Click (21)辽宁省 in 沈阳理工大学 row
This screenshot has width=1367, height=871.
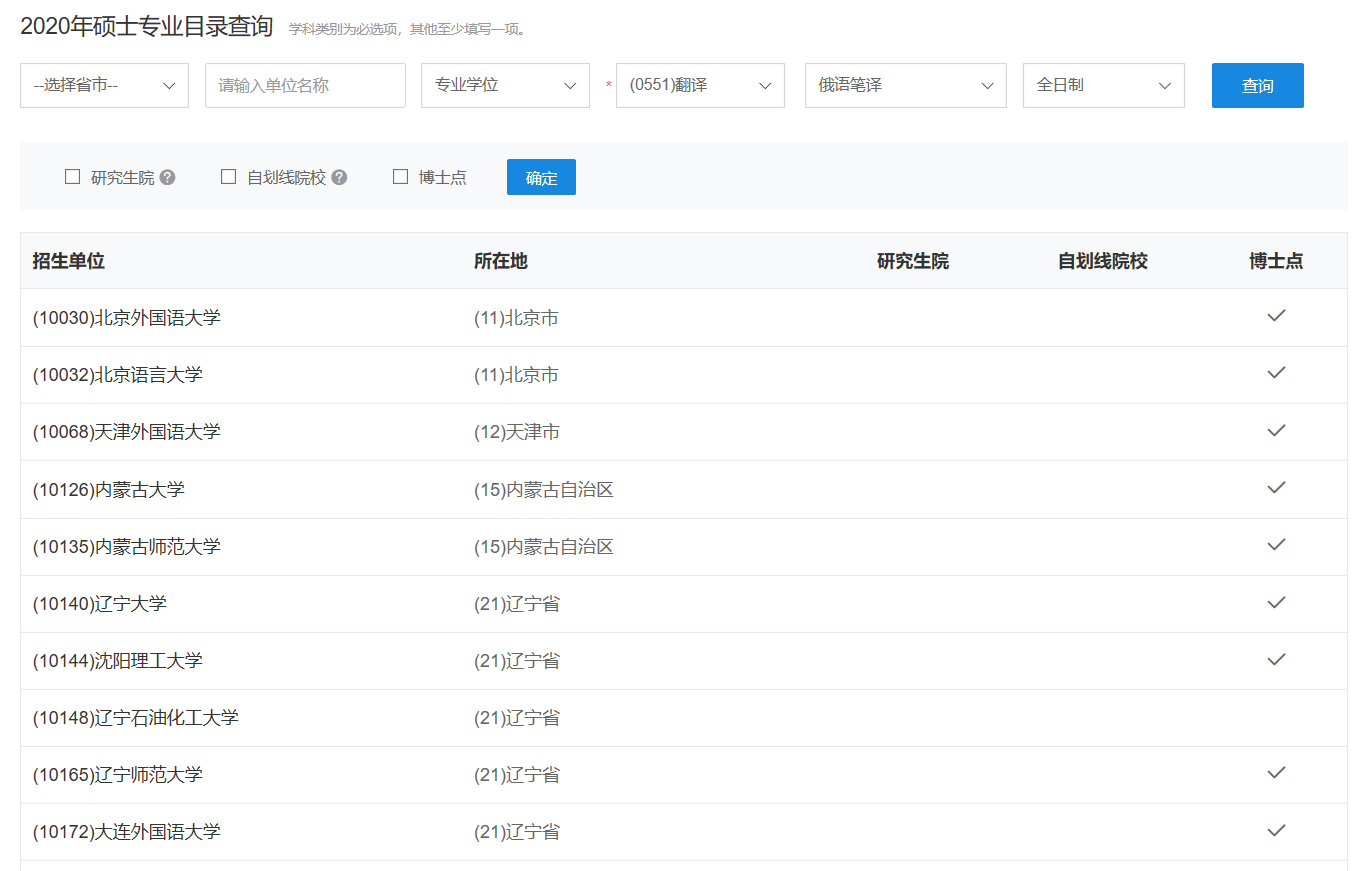coord(516,661)
